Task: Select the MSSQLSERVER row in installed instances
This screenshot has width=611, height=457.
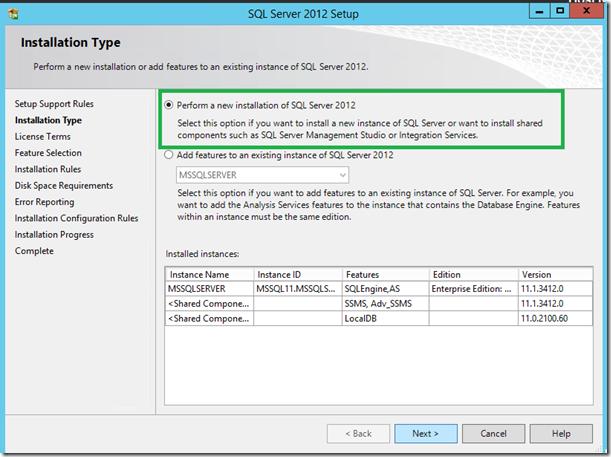Action: 379,289
